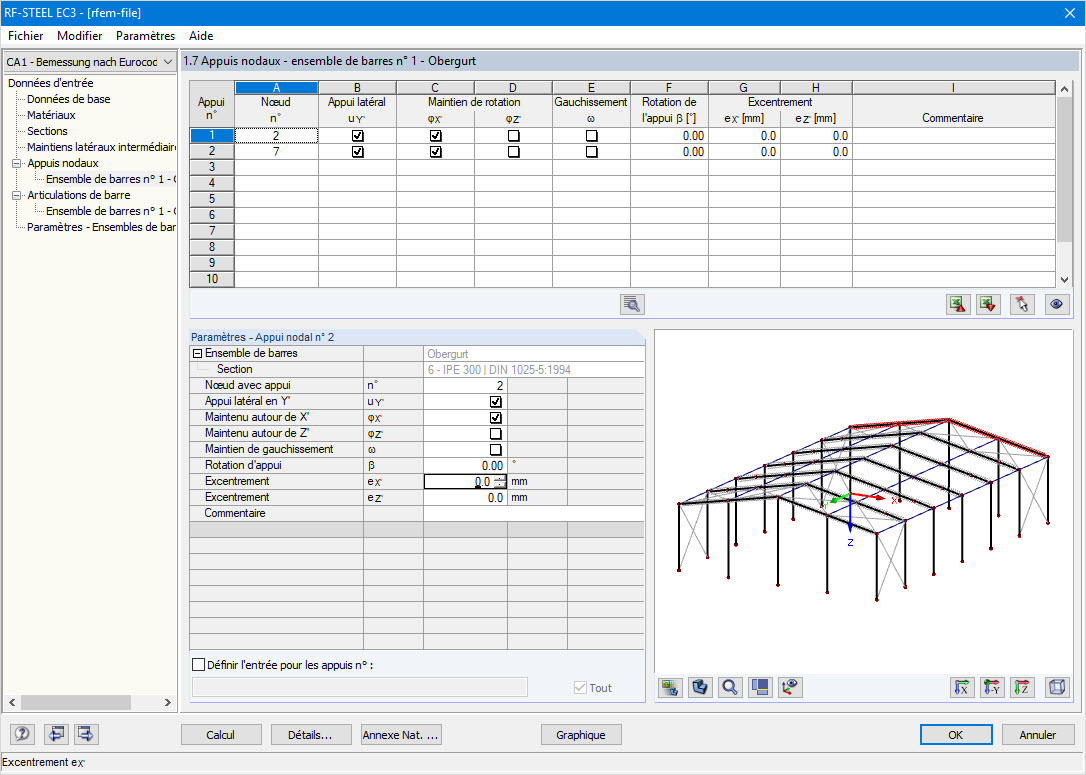Collapse the Ensemble de barres parameter group
This screenshot has width=1086, height=775.
click(197, 353)
